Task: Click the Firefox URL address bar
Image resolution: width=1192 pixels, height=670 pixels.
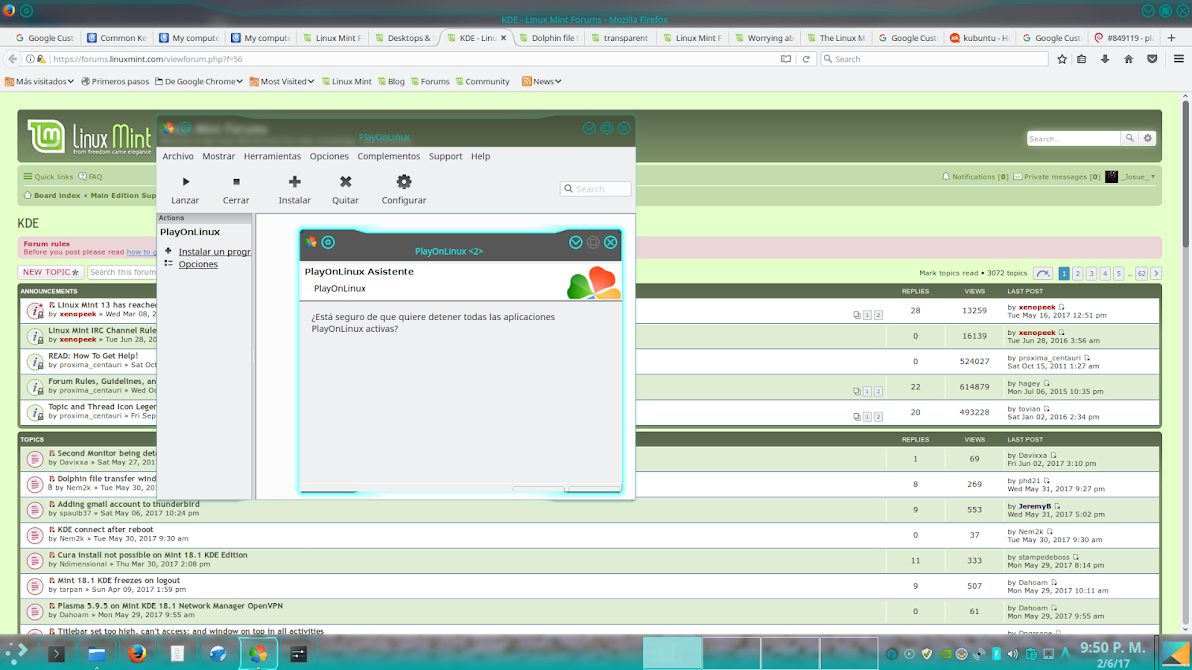Action: (x=411, y=59)
